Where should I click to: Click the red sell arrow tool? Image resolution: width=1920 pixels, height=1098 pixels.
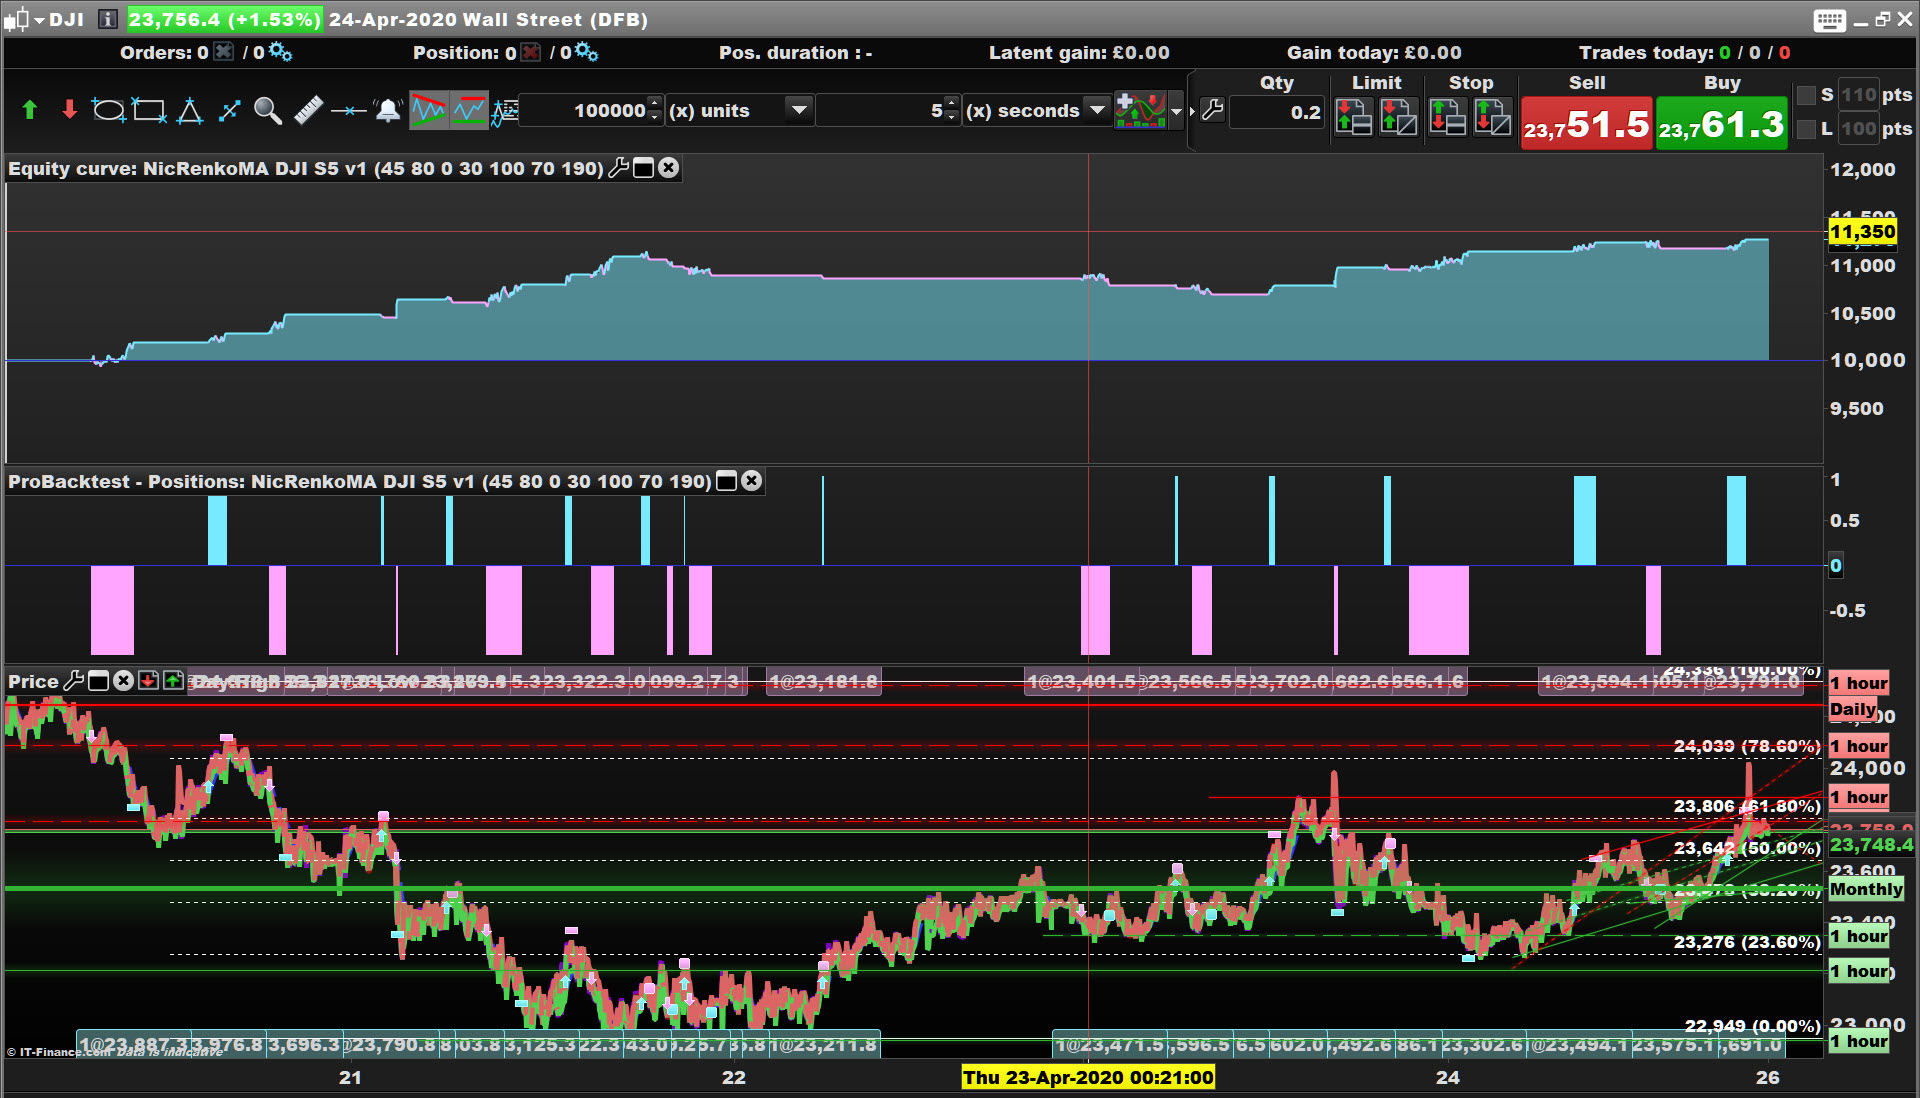[69, 110]
